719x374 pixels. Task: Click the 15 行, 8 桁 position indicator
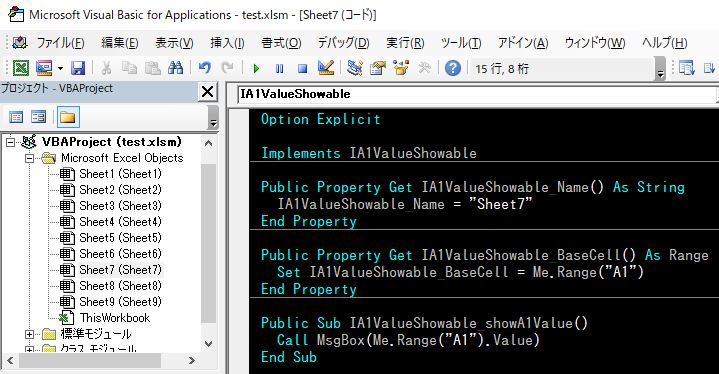click(x=503, y=69)
